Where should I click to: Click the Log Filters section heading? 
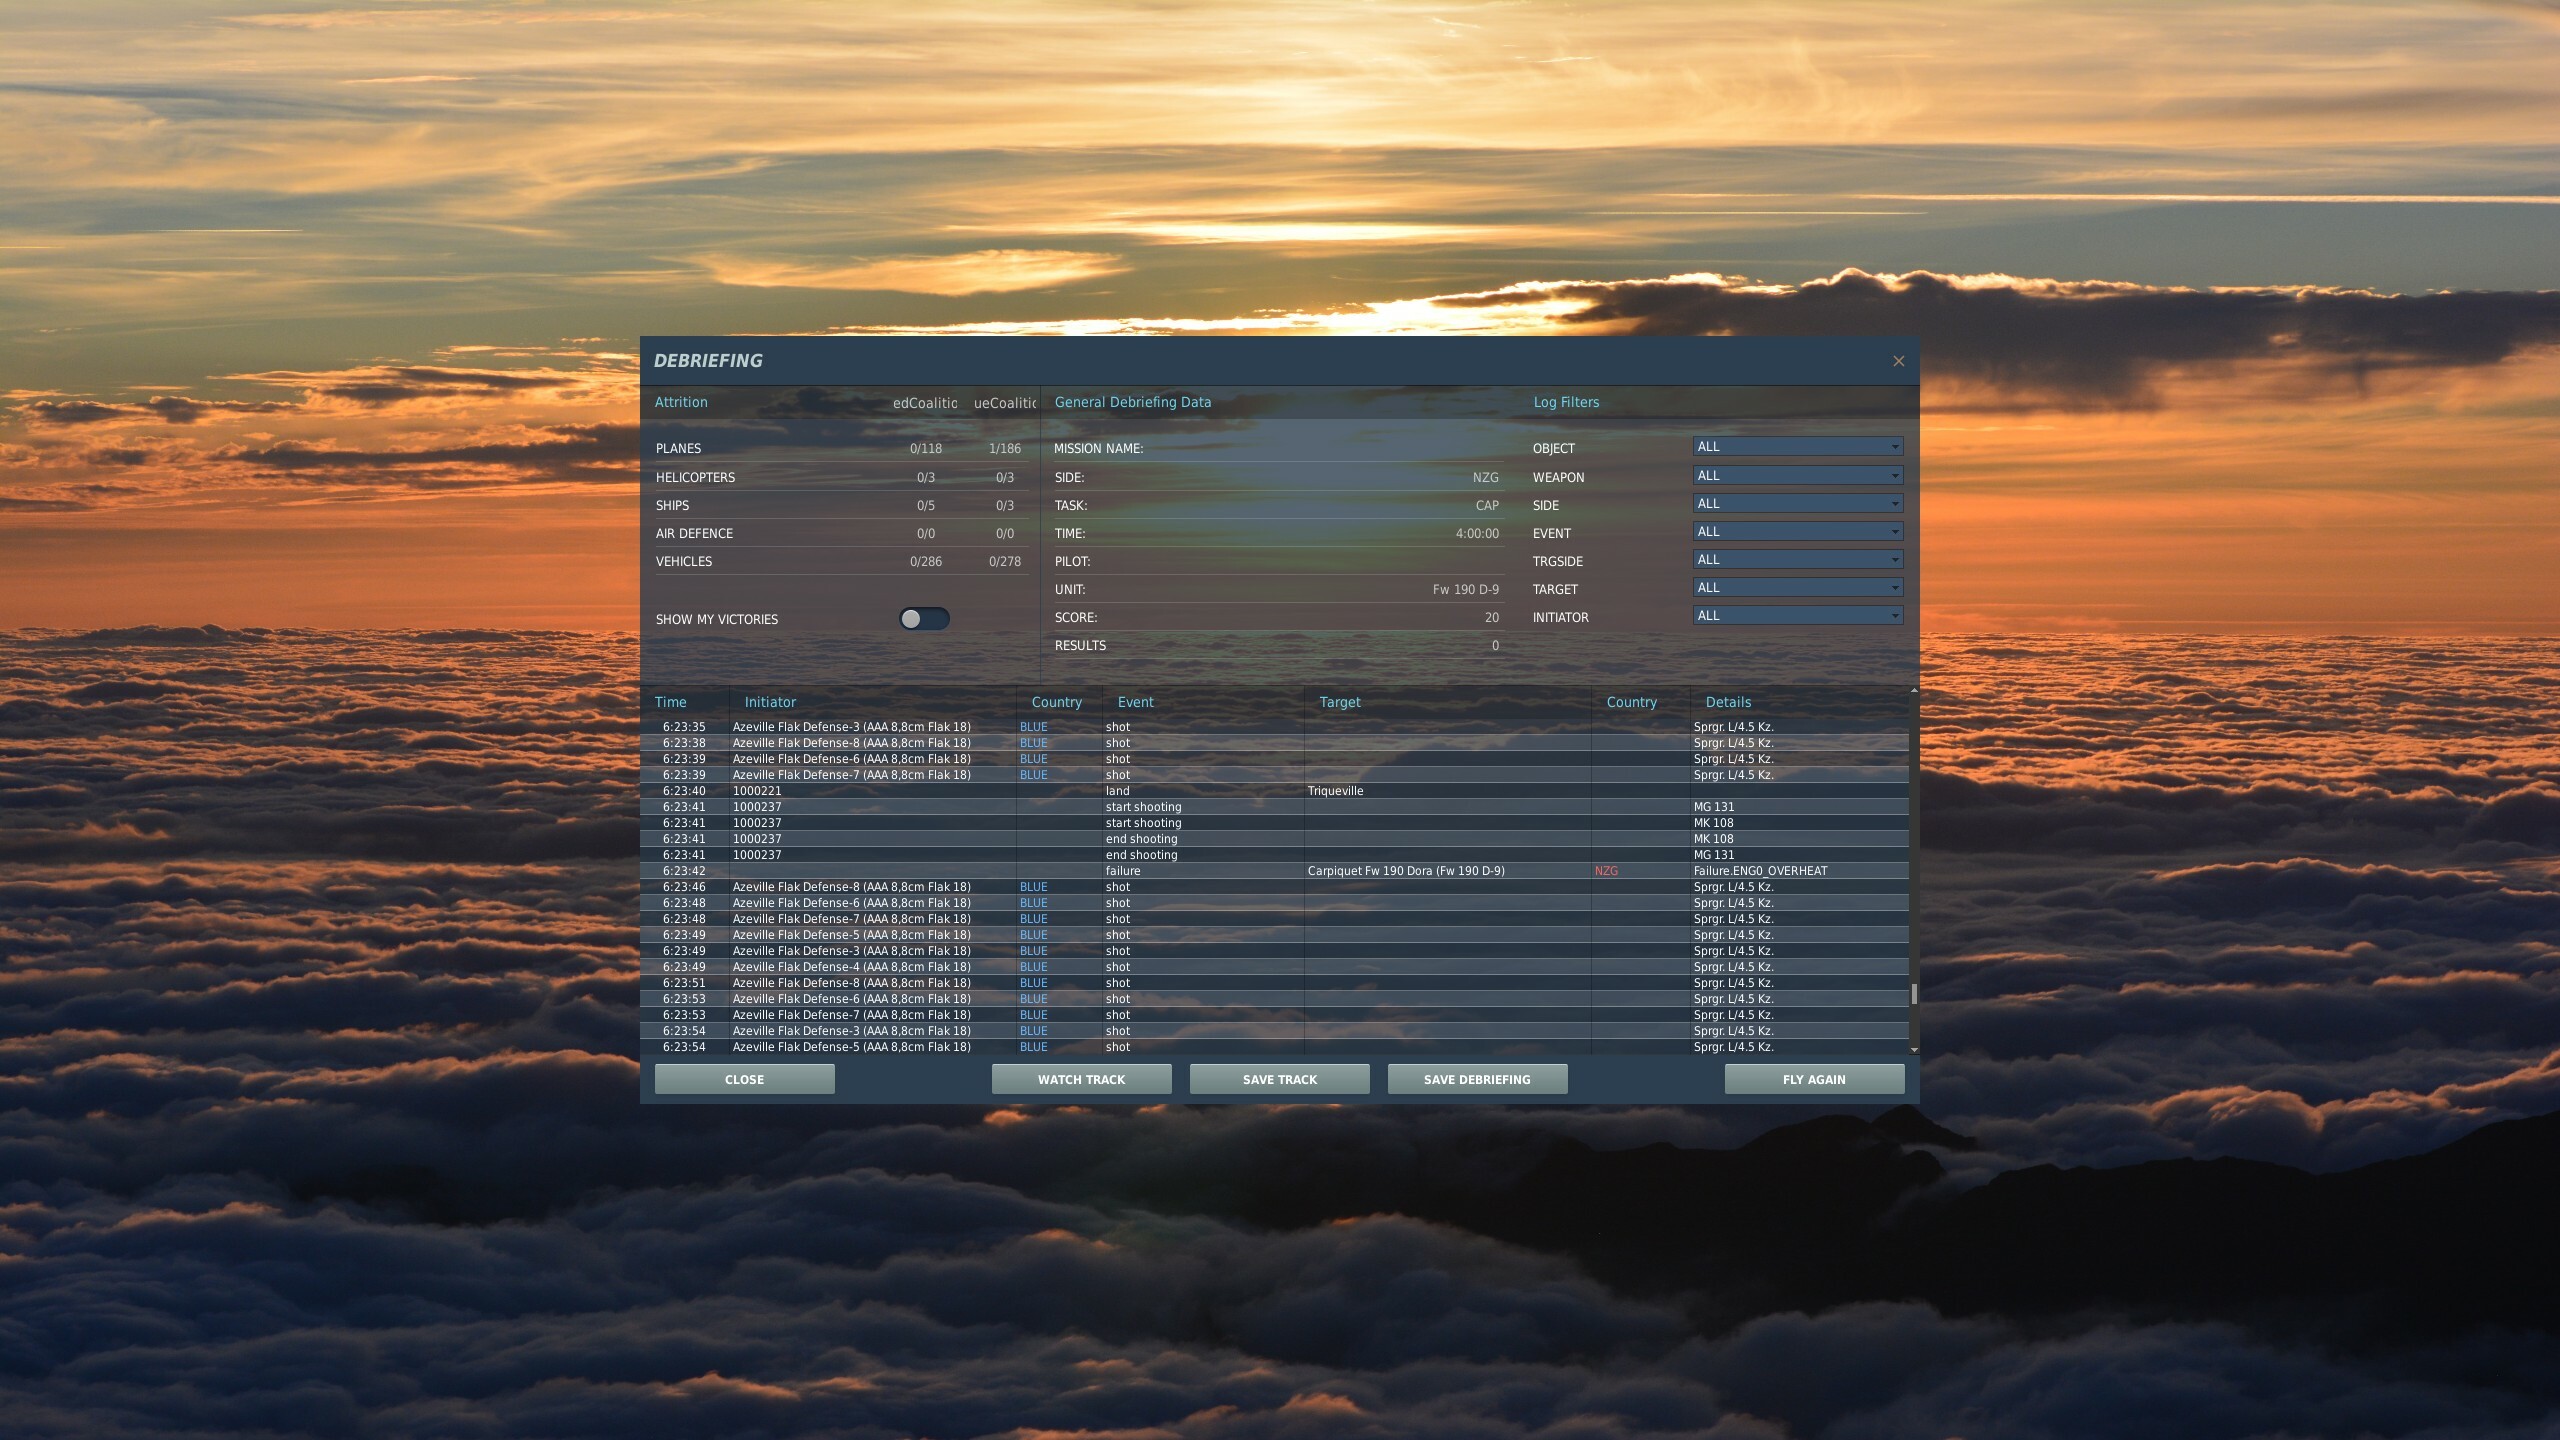(1566, 402)
